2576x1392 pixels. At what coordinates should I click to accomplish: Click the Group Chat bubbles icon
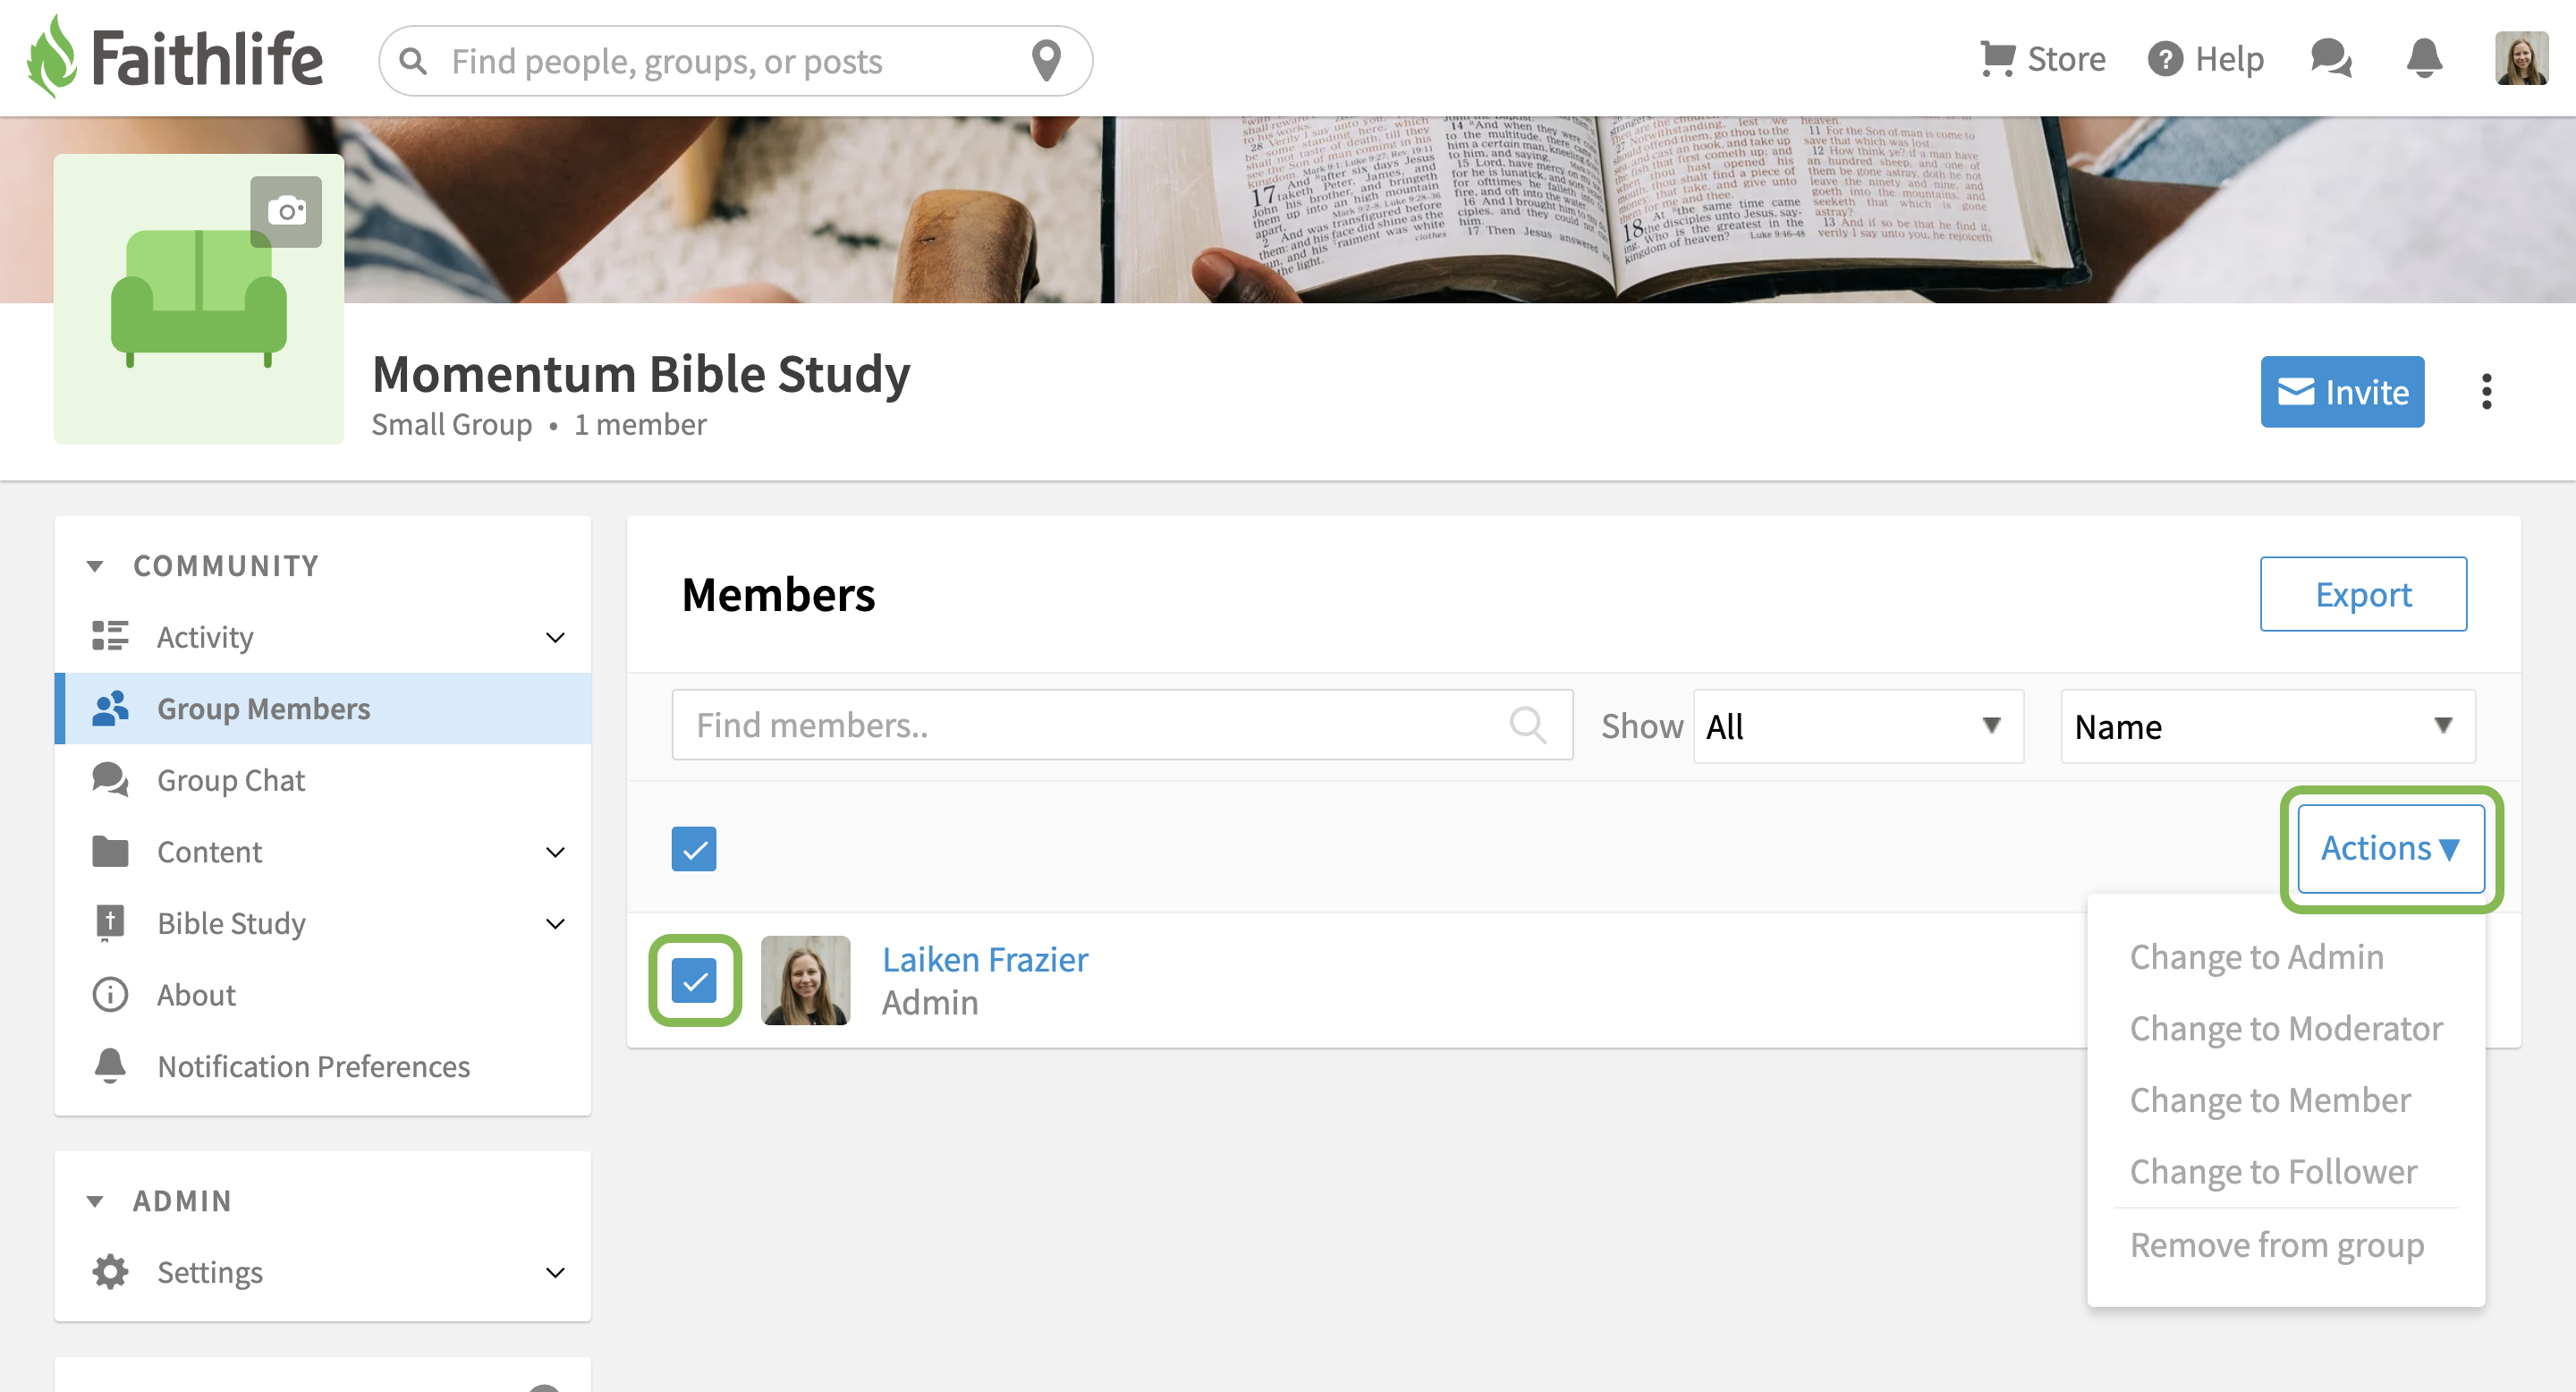coord(110,780)
